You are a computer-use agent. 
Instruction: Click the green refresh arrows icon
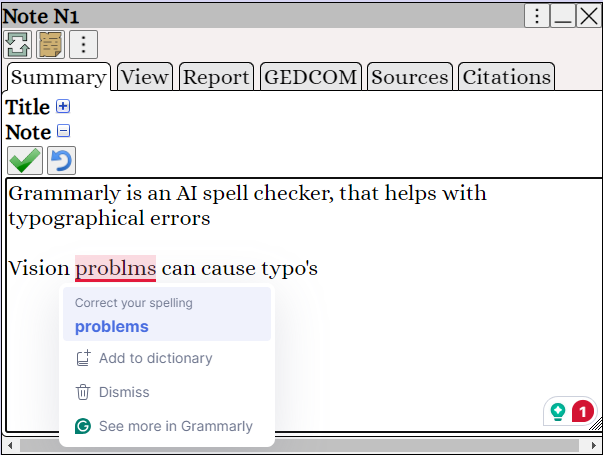coord(18,44)
